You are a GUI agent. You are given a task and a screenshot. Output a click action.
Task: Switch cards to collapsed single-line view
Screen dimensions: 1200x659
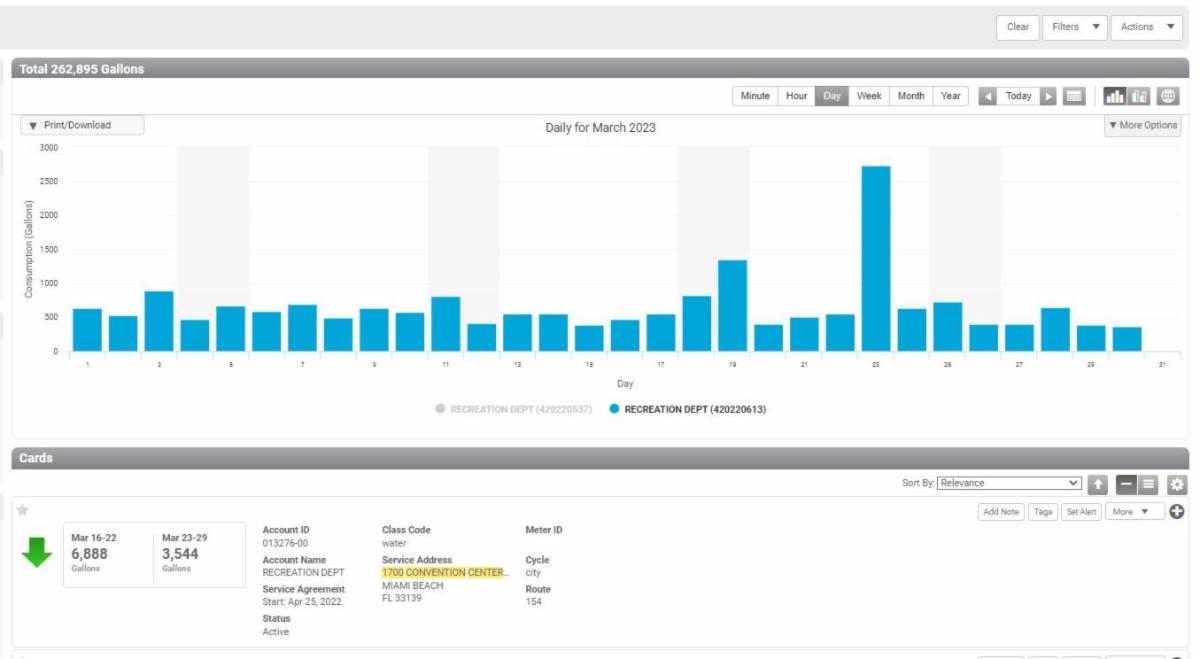(x=1125, y=484)
